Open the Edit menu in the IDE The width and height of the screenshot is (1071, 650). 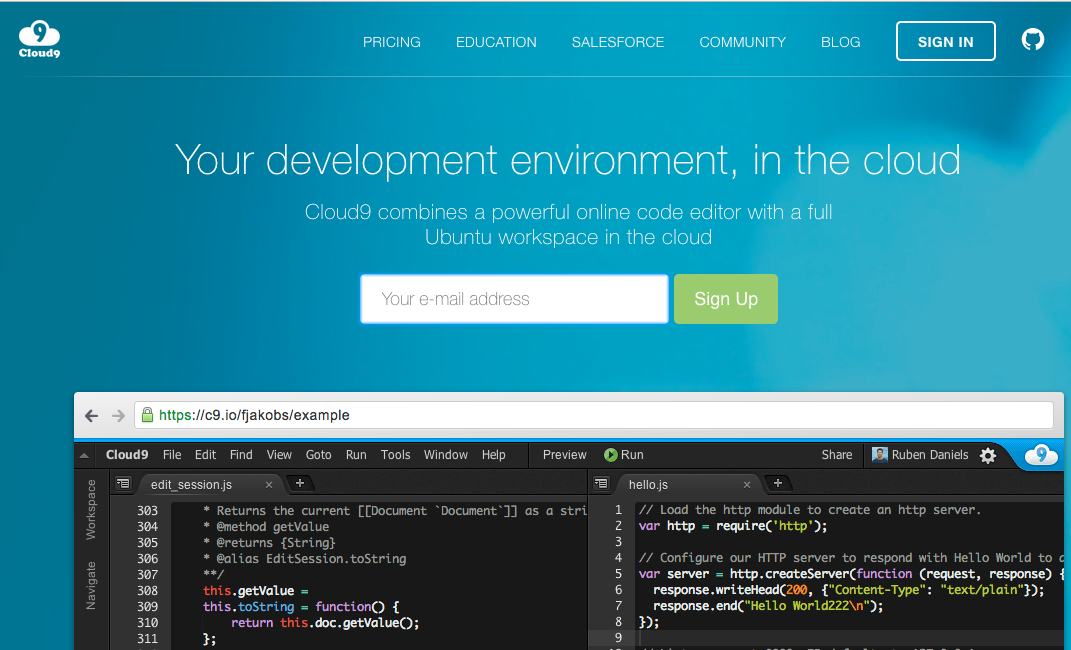[x=205, y=455]
